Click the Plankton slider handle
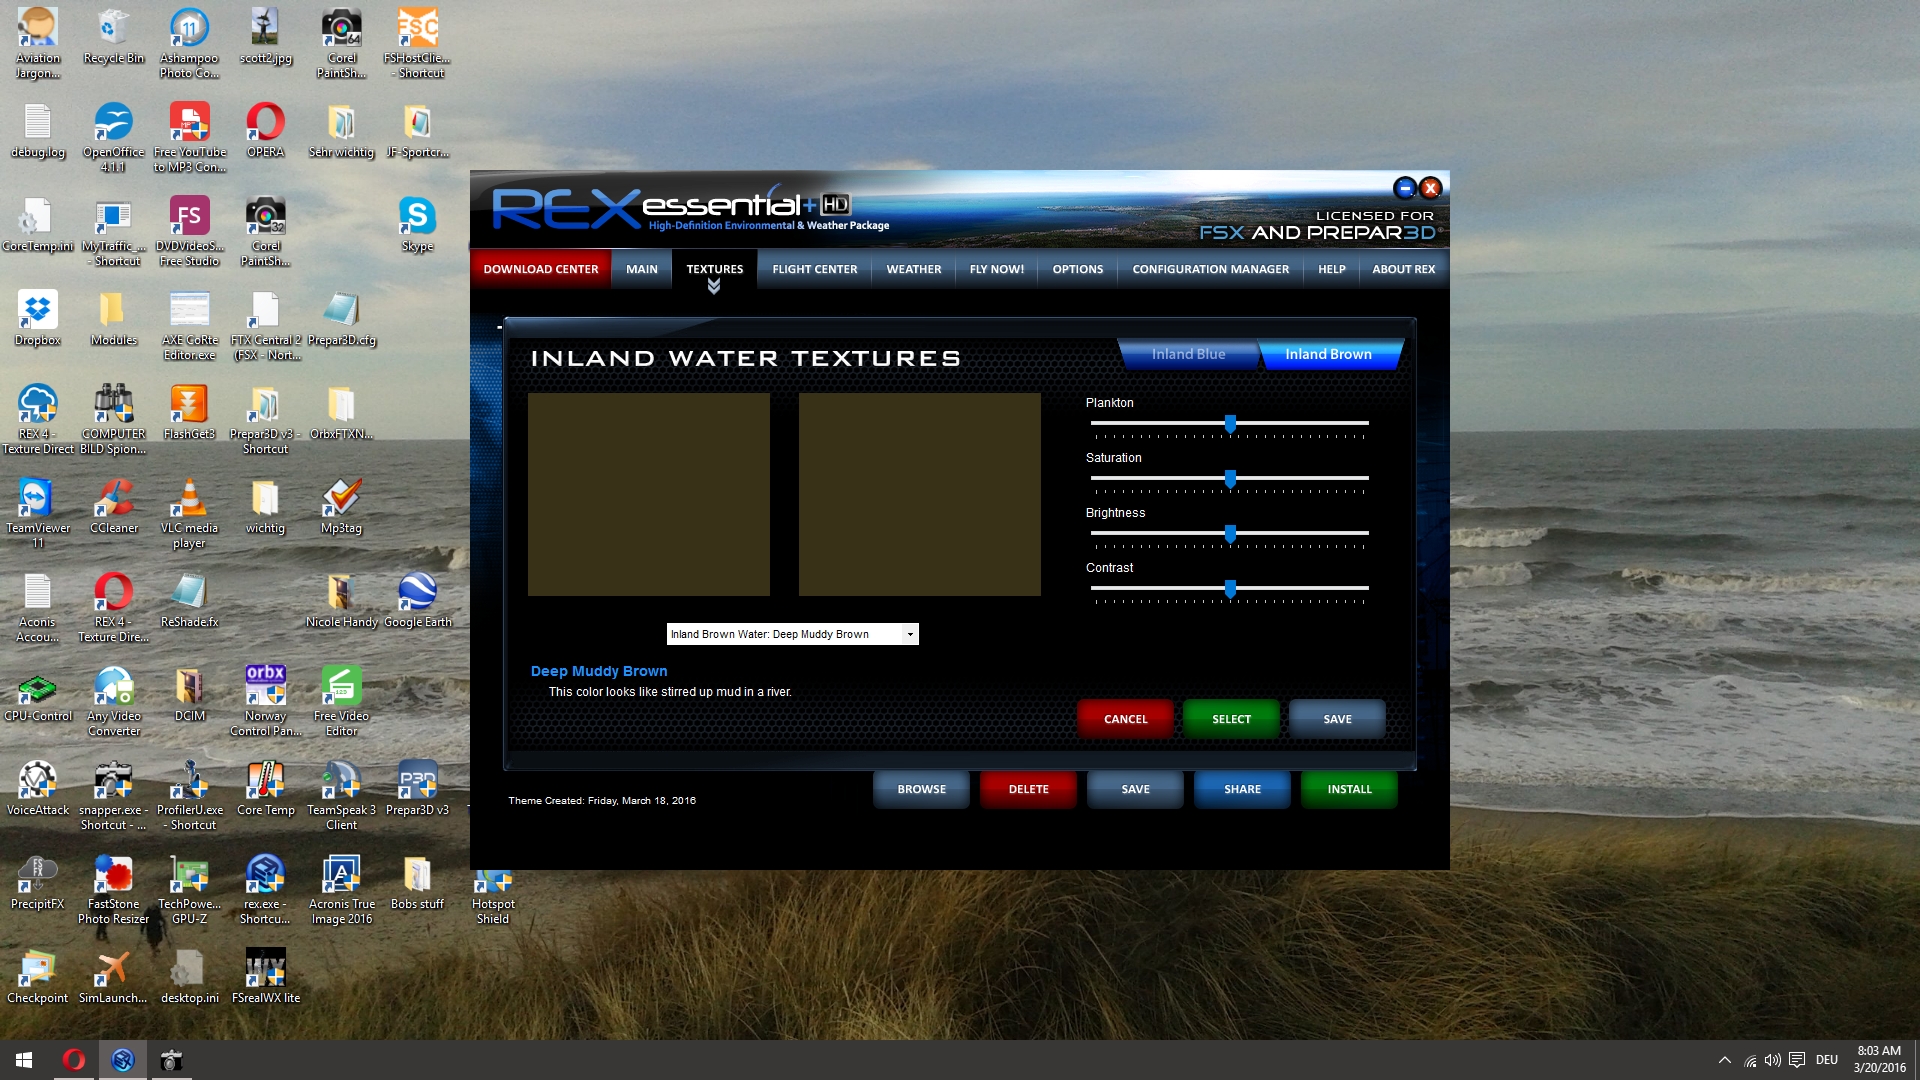The height and width of the screenshot is (1080, 1920). pos(1230,424)
